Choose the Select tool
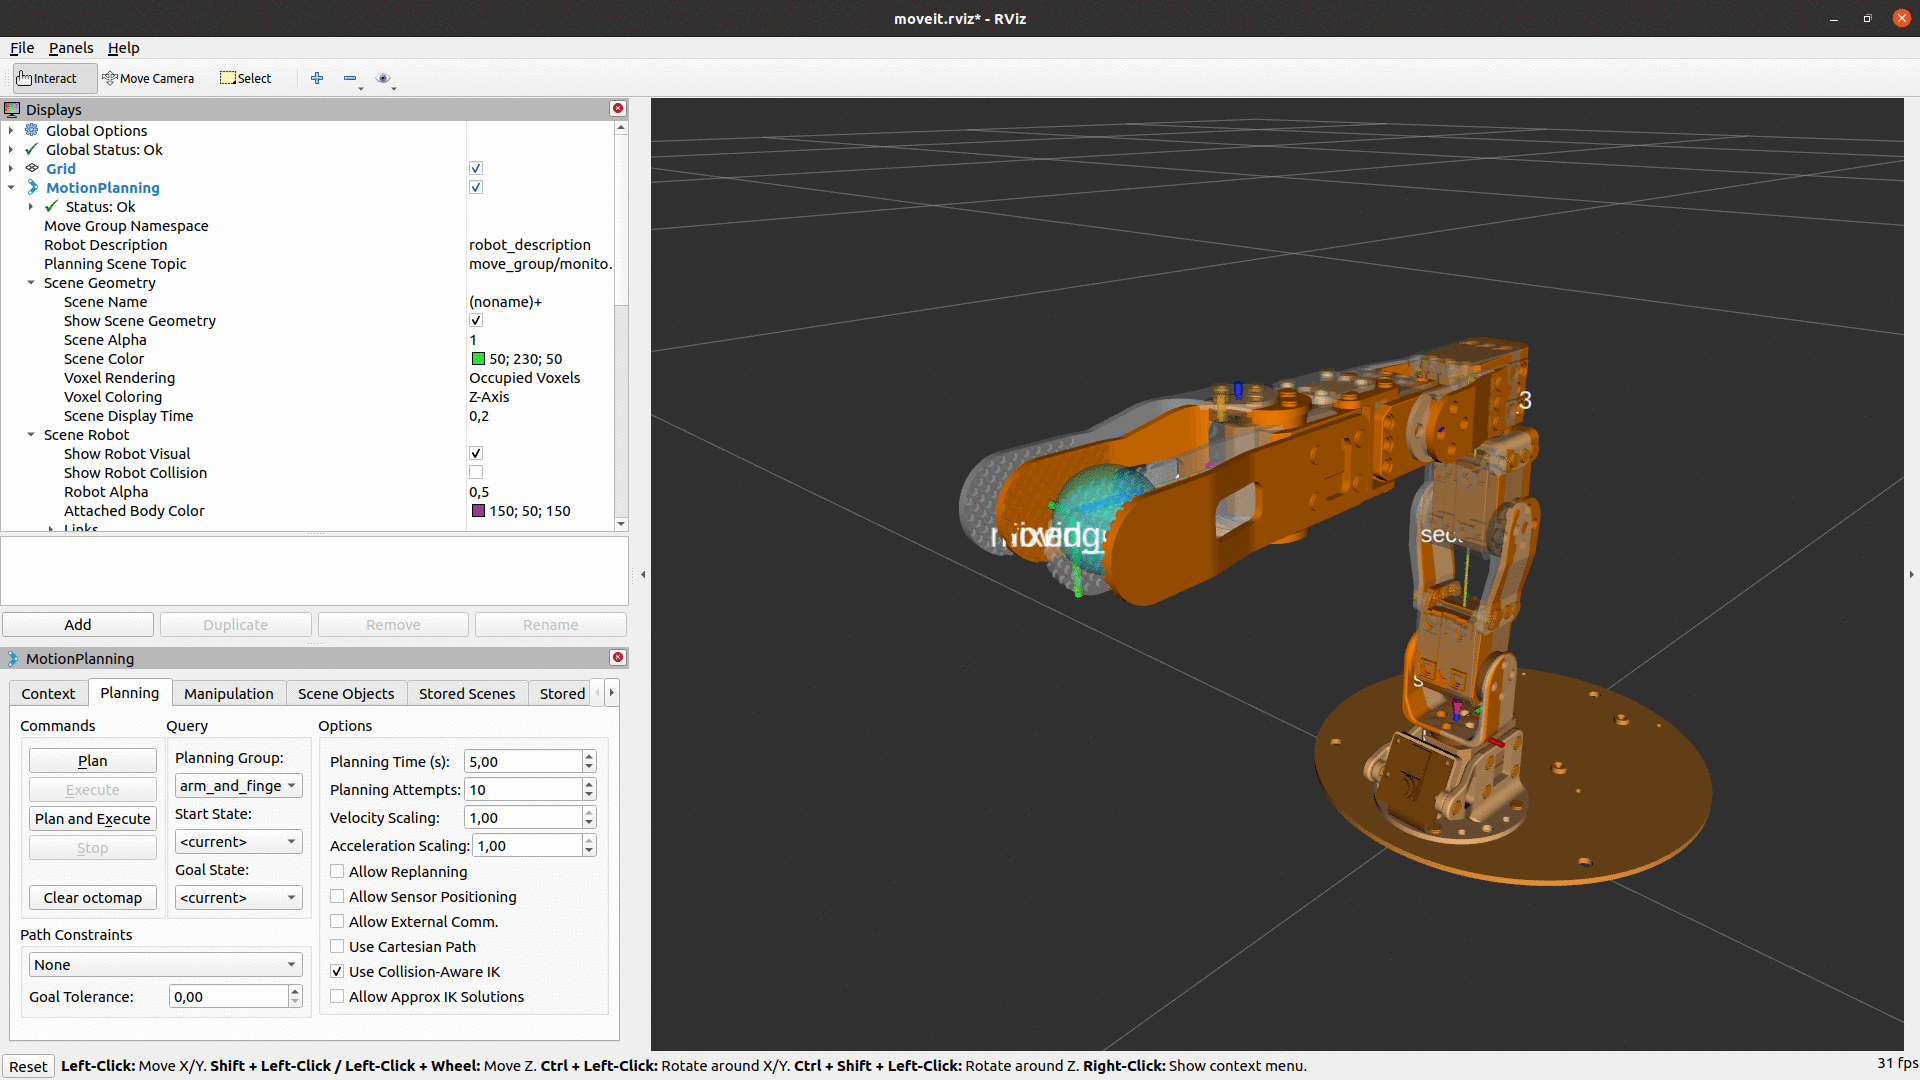 (246, 78)
